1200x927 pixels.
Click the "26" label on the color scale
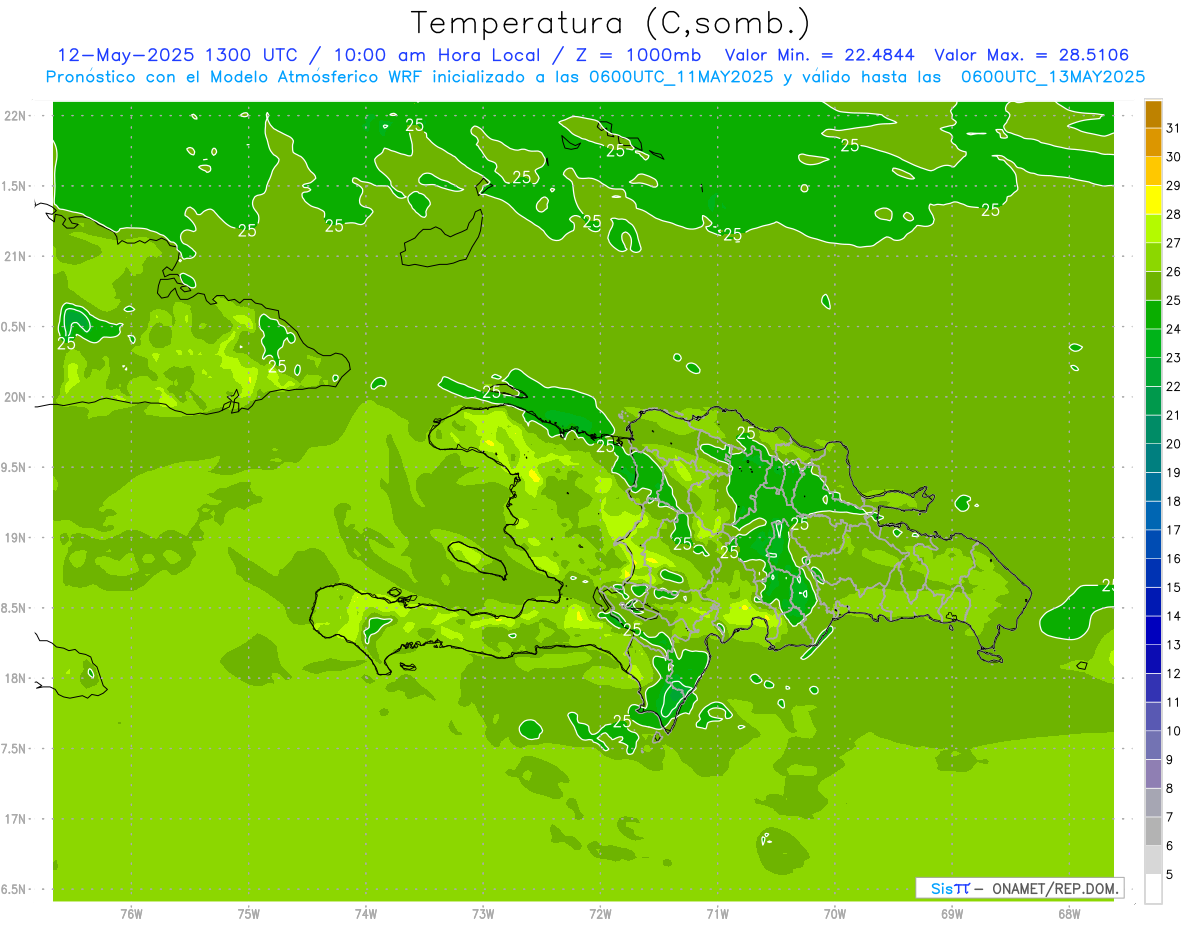pos(1174,272)
